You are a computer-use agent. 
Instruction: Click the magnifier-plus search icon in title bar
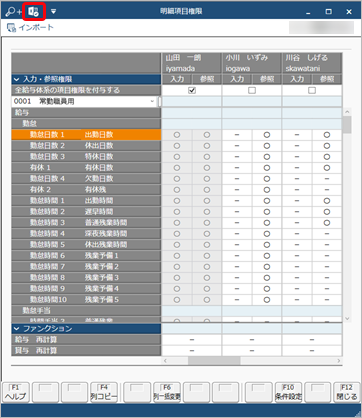(x=13, y=12)
